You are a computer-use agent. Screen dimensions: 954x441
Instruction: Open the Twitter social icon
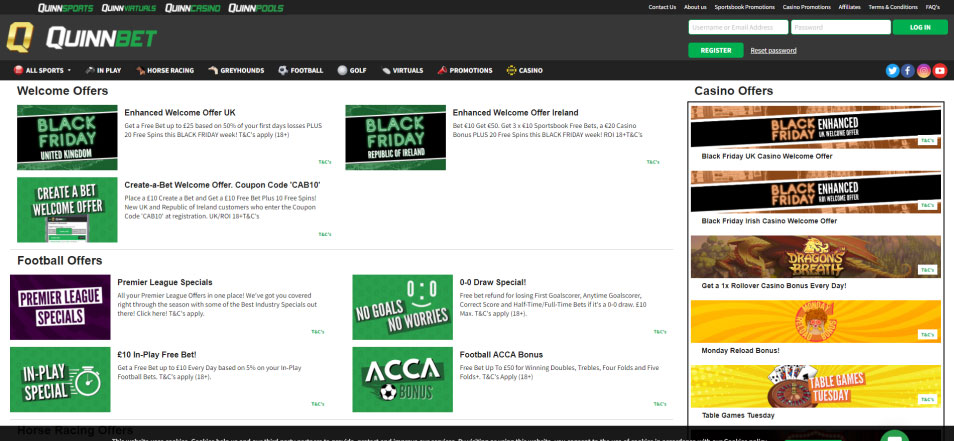893,71
